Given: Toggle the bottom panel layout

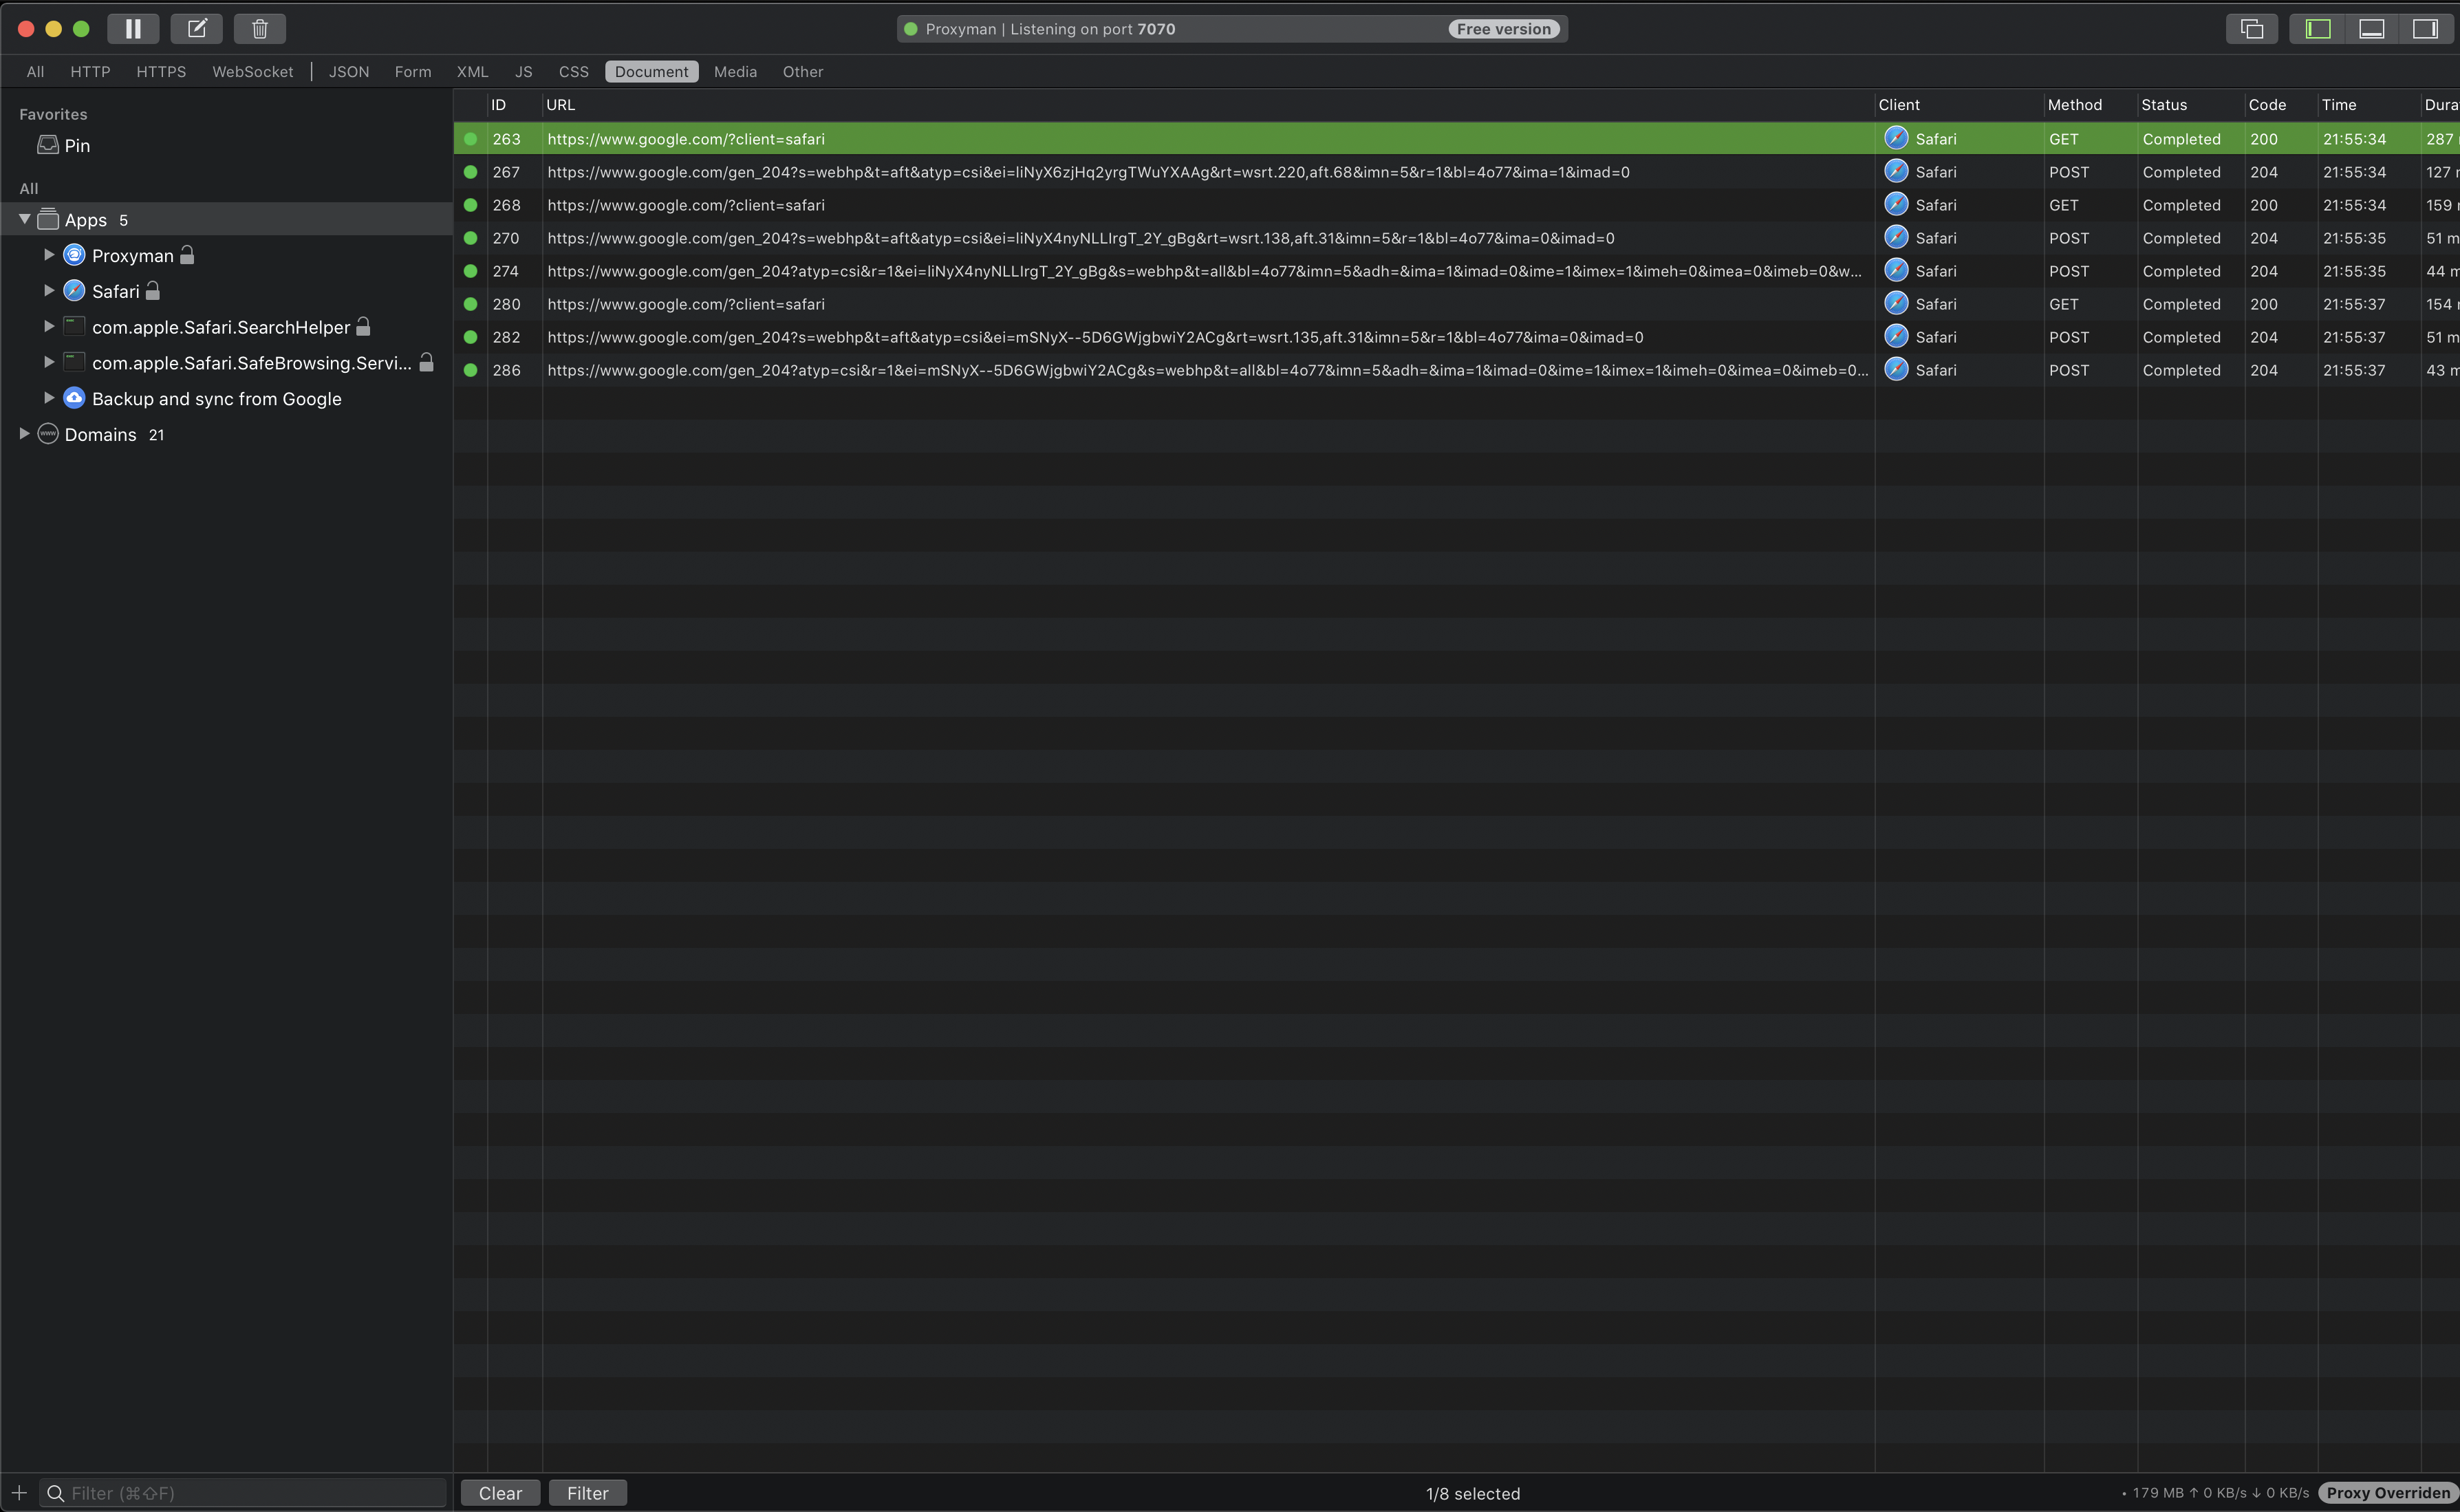Looking at the screenshot, I should pyautogui.click(x=2371, y=28).
